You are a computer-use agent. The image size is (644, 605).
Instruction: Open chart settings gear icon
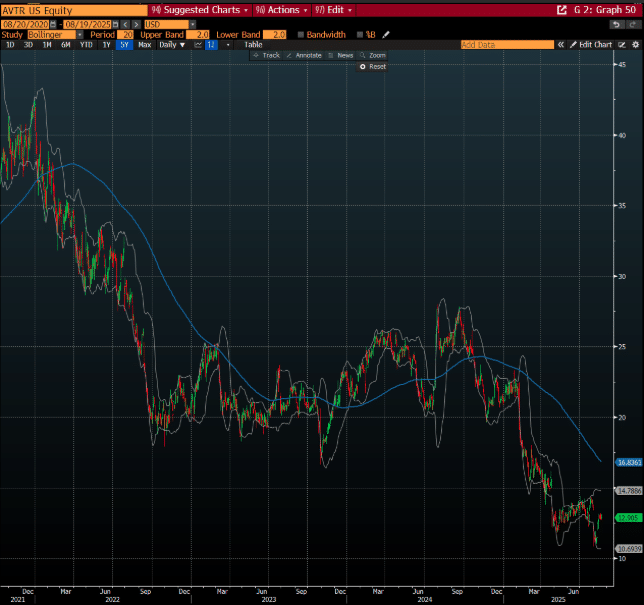[635, 45]
